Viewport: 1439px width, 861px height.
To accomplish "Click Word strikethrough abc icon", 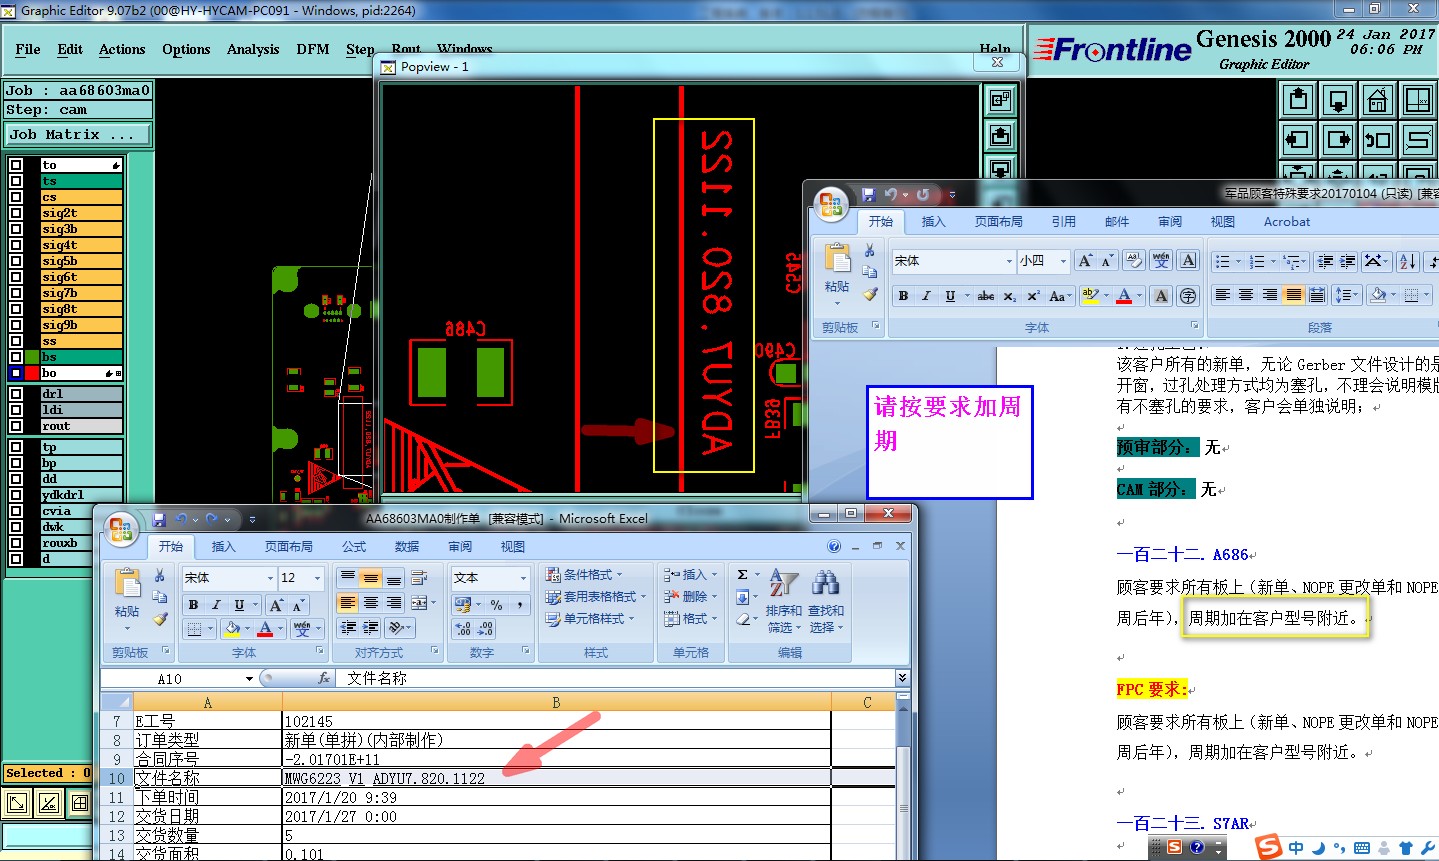I will tap(986, 296).
